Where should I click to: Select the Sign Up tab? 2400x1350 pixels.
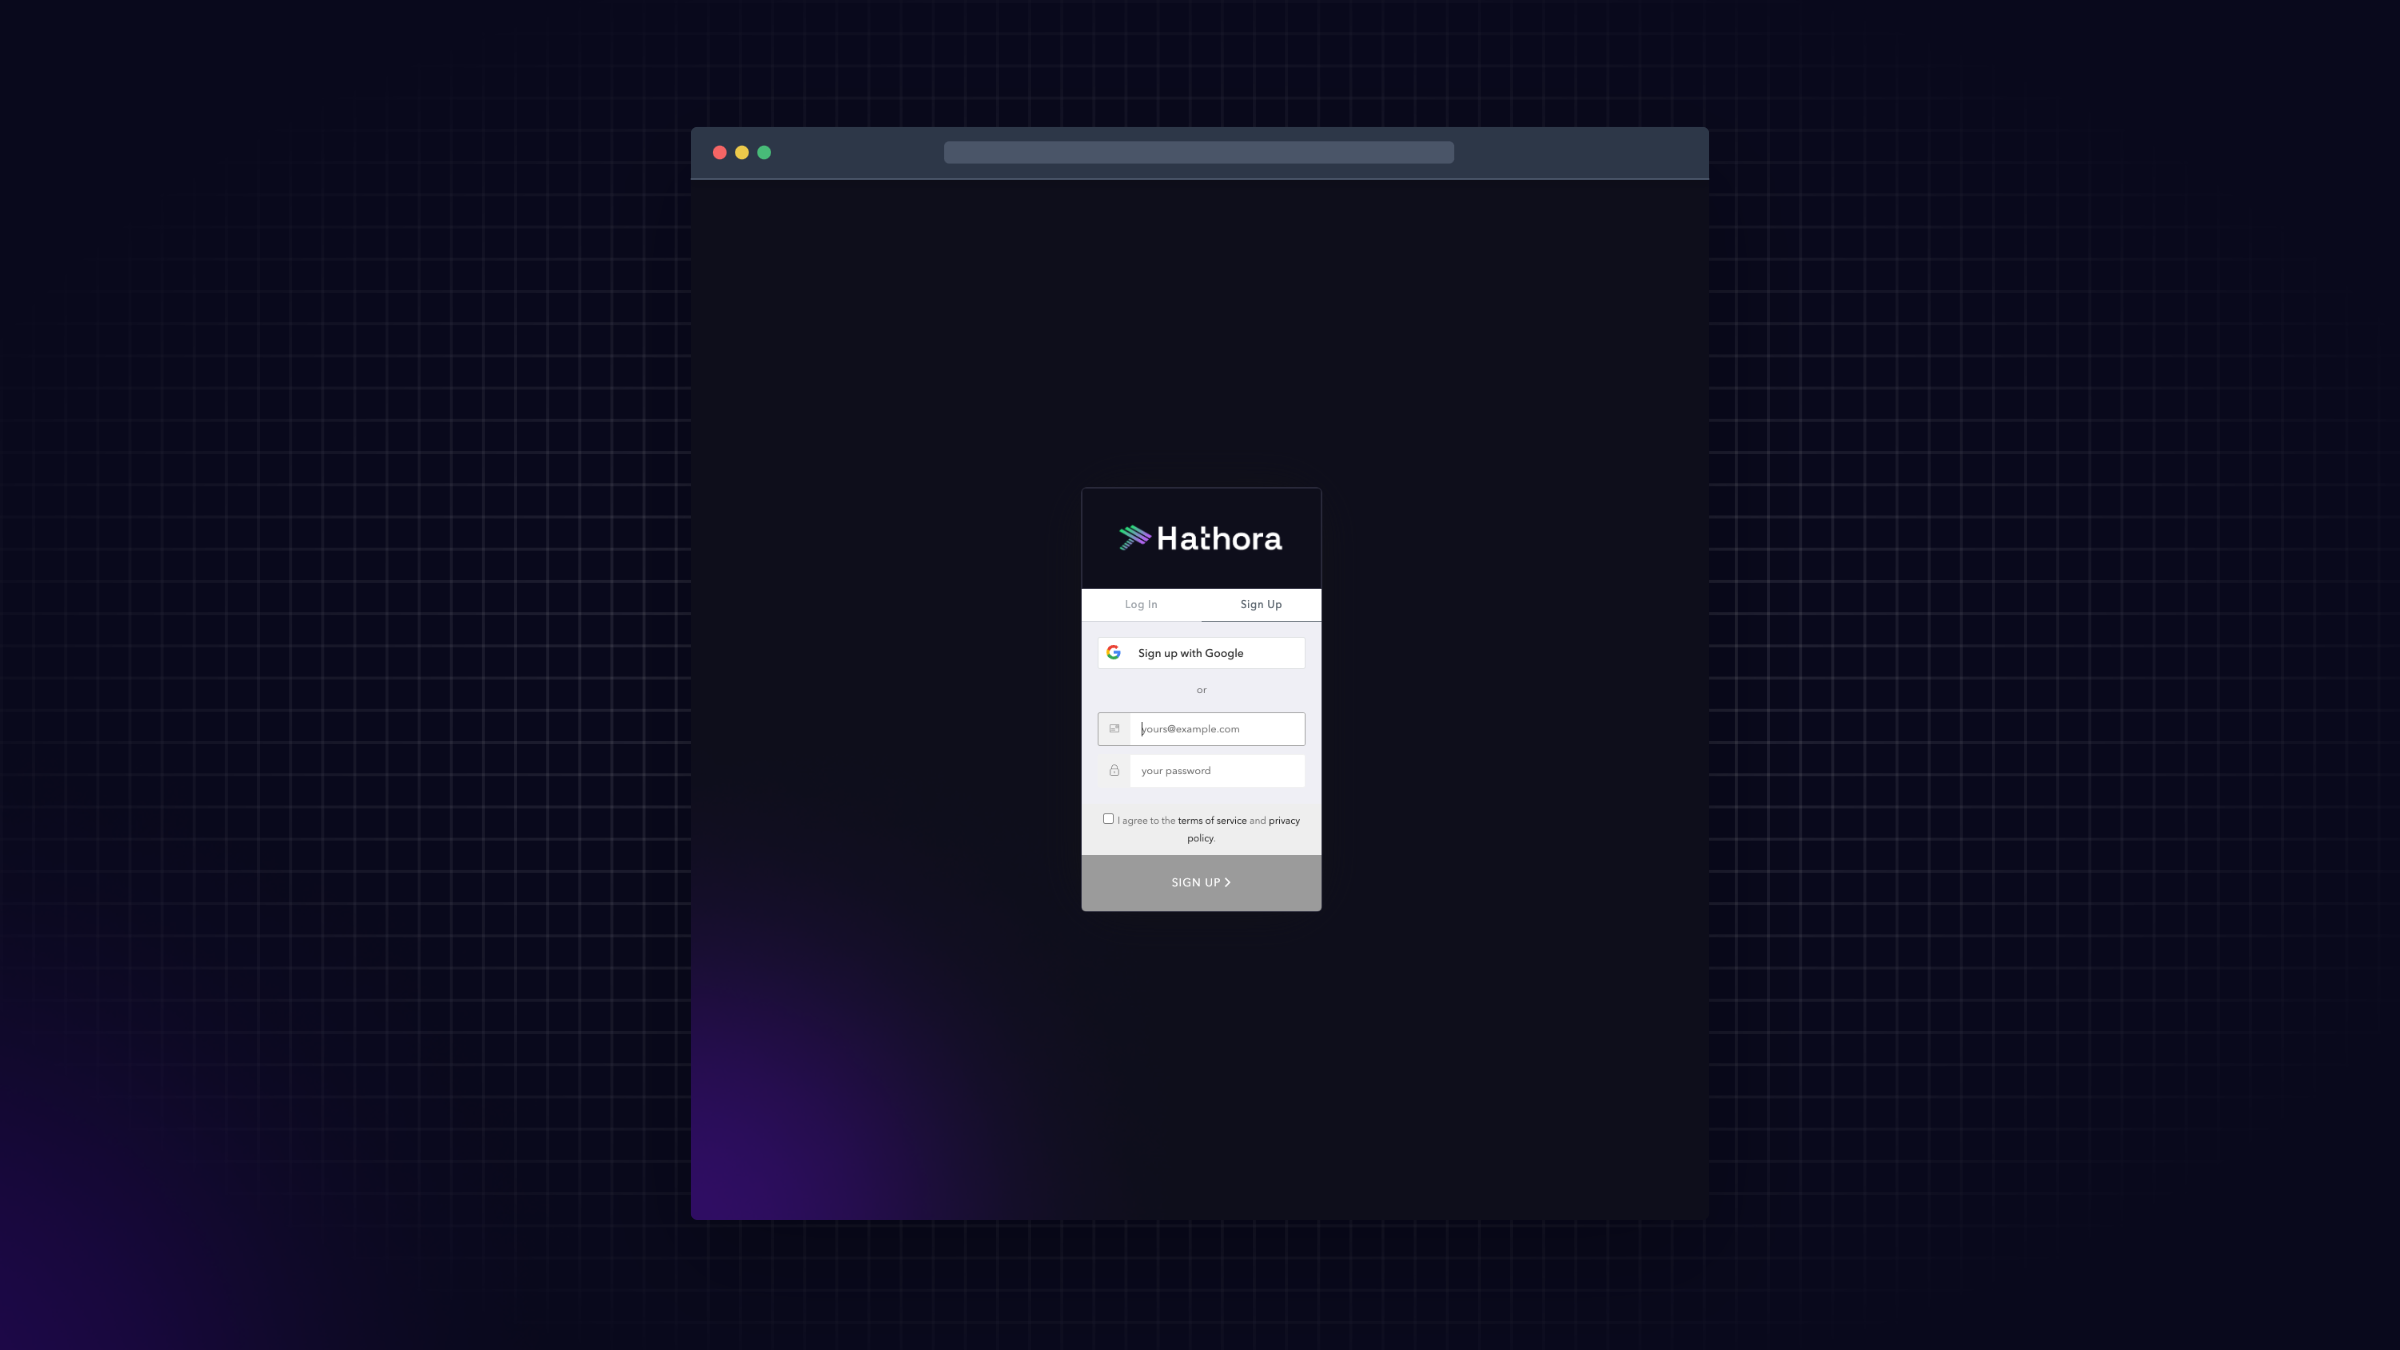click(1261, 604)
